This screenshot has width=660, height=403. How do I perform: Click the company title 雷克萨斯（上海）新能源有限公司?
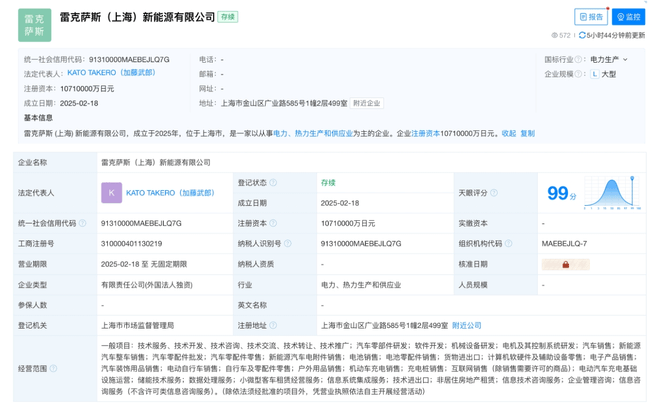(137, 17)
